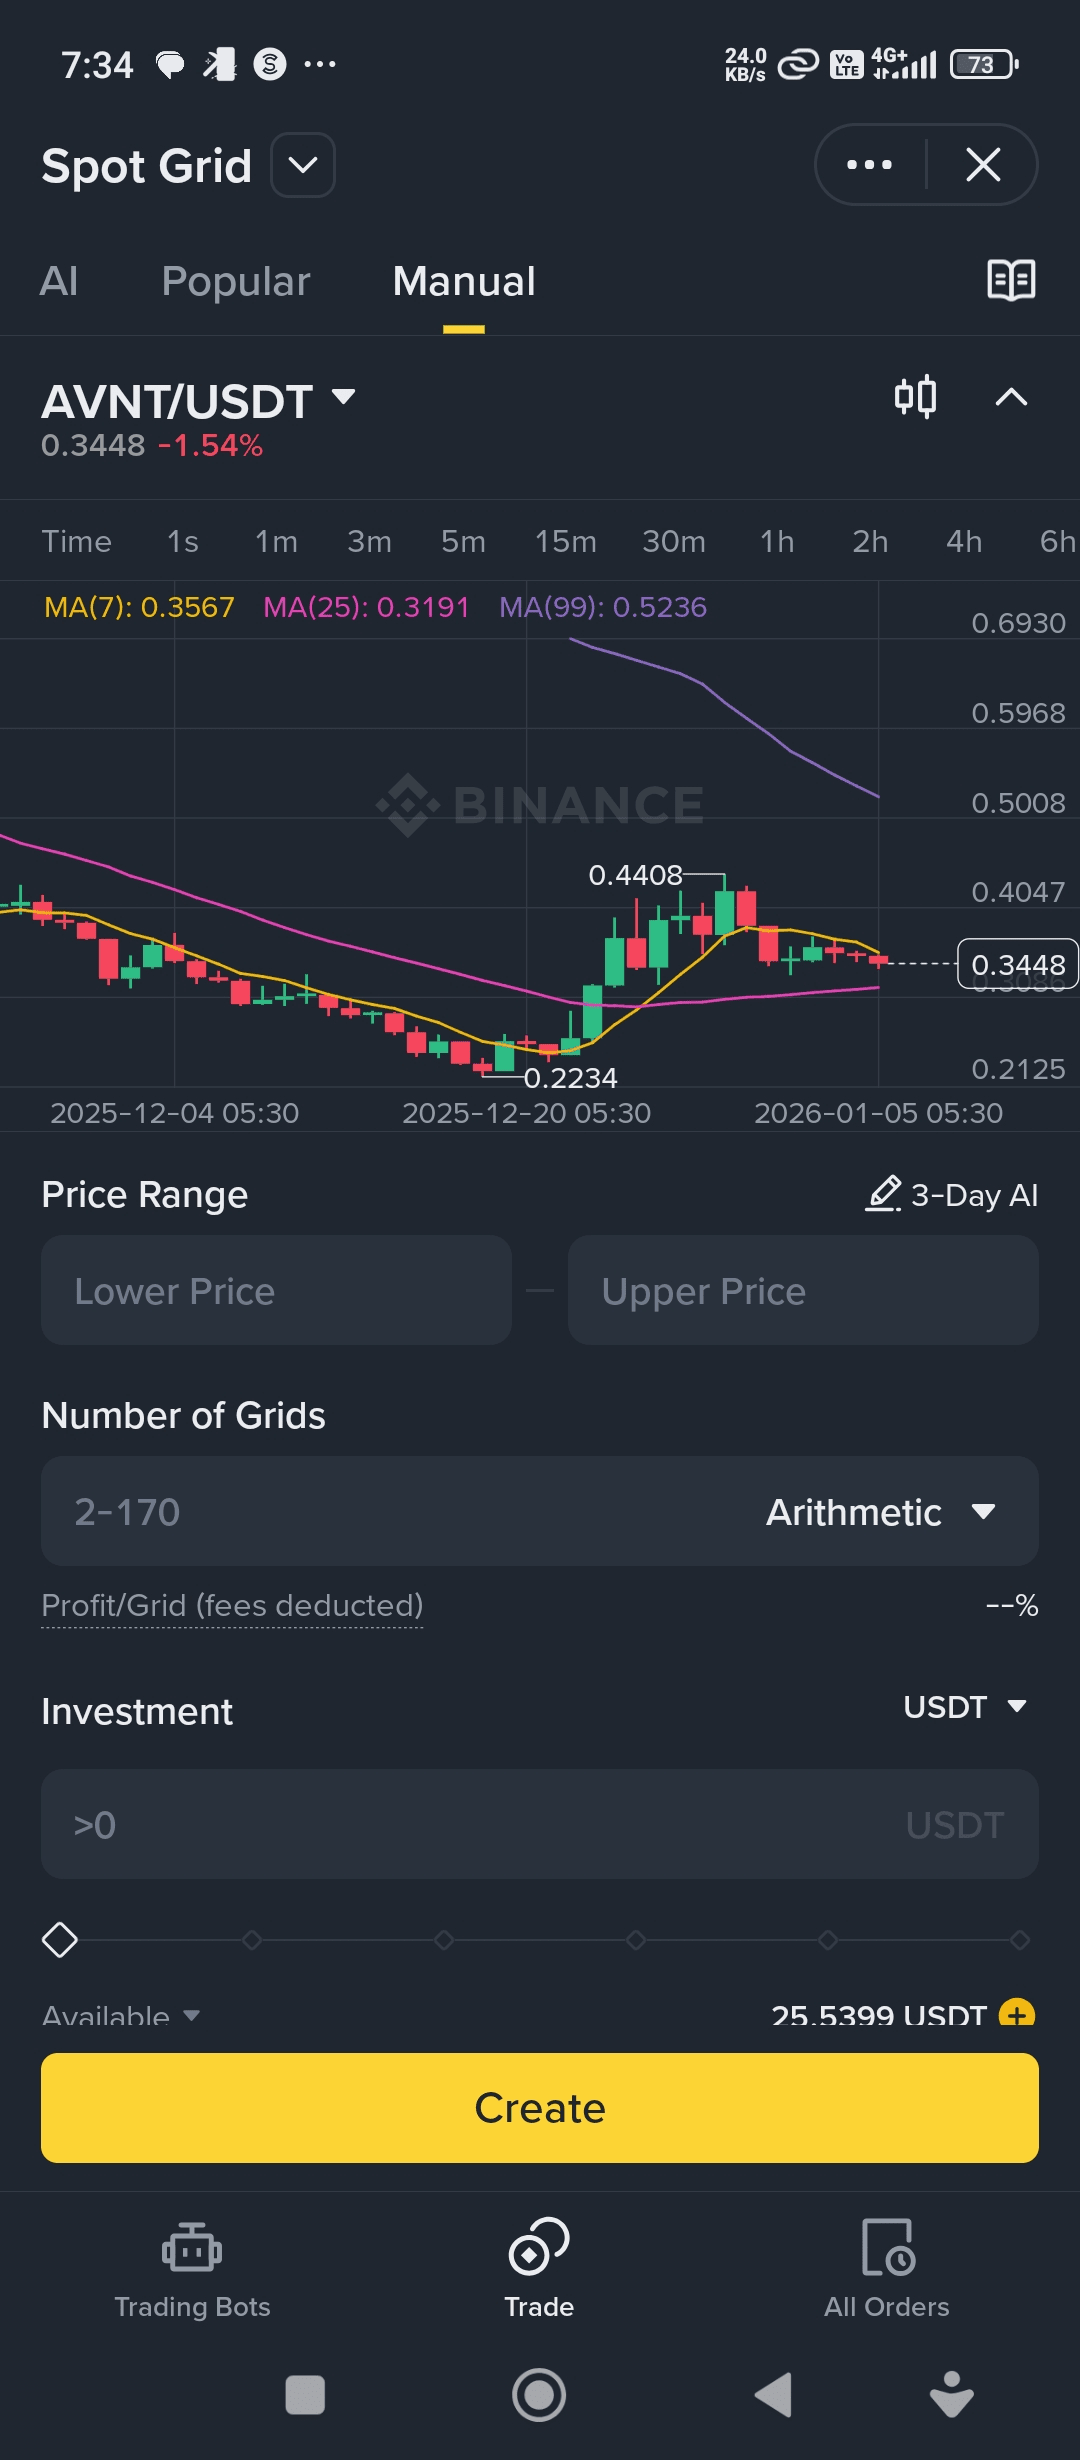Collapse the chart with the up chevron
The width and height of the screenshot is (1080, 2460).
(1011, 397)
